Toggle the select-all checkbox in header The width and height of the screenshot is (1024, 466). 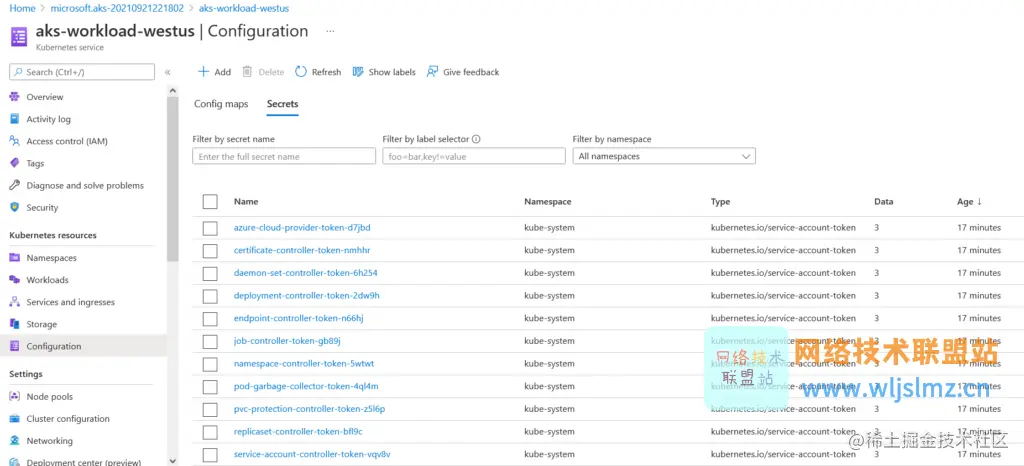click(210, 202)
